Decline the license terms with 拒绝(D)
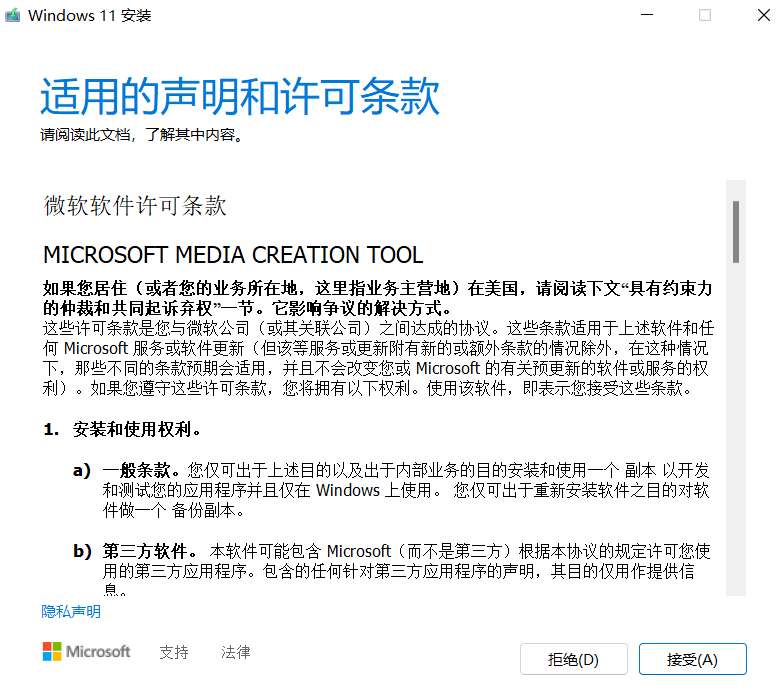This screenshot has width=784, height=696. pyautogui.click(x=574, y=659)
